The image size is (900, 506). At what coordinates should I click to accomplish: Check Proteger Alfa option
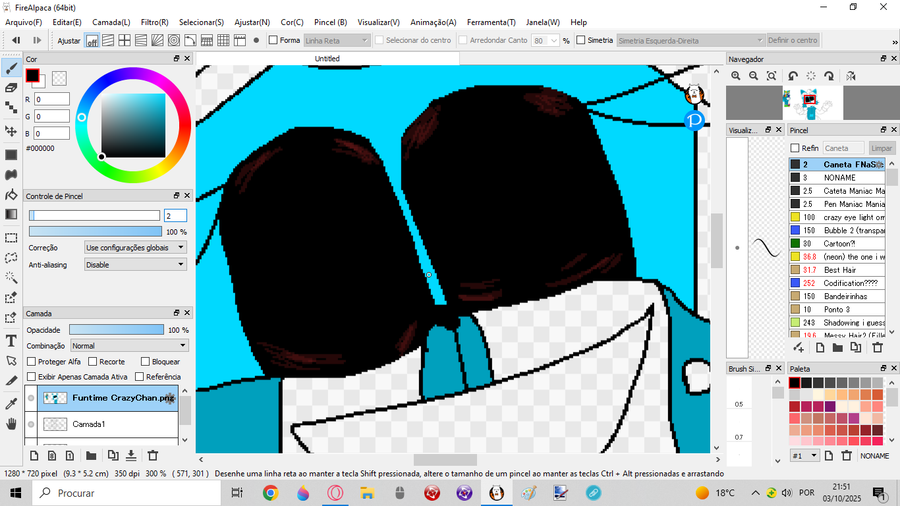pos(32,361)
